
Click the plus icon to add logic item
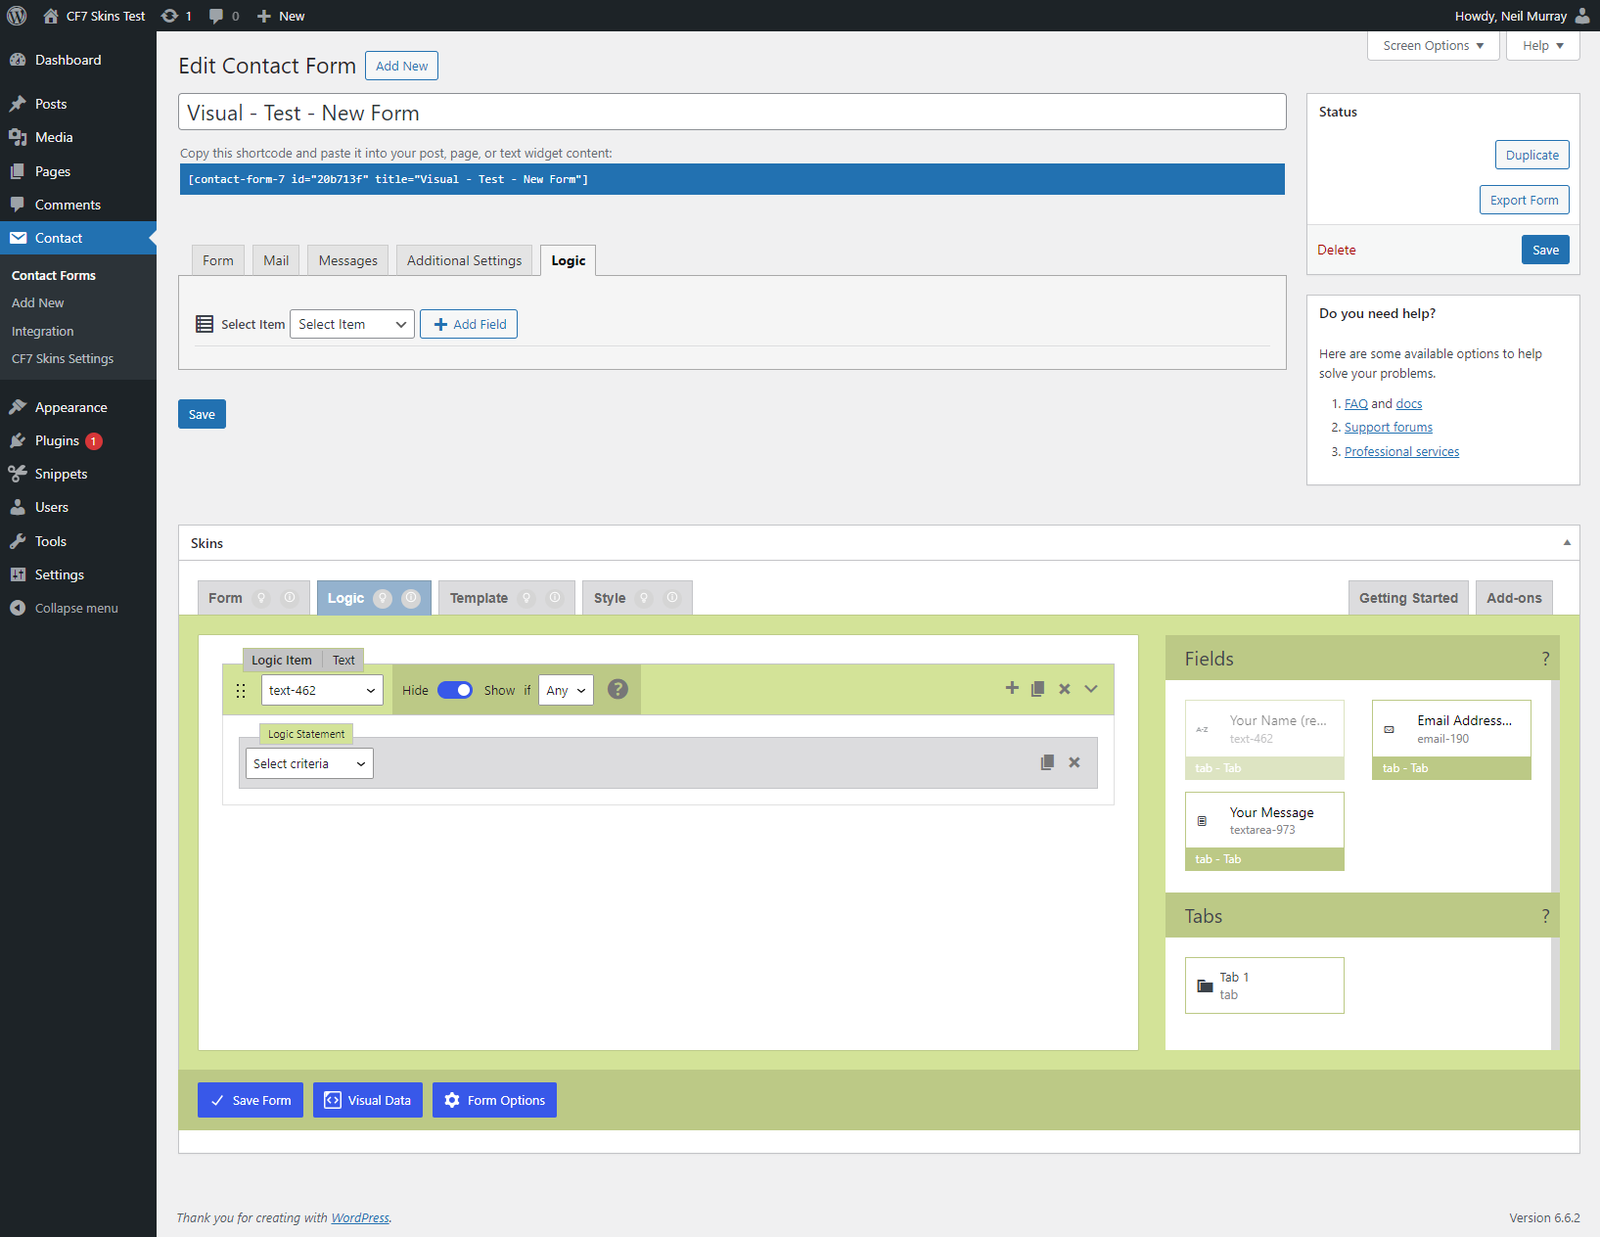(x=1012, y=688)
